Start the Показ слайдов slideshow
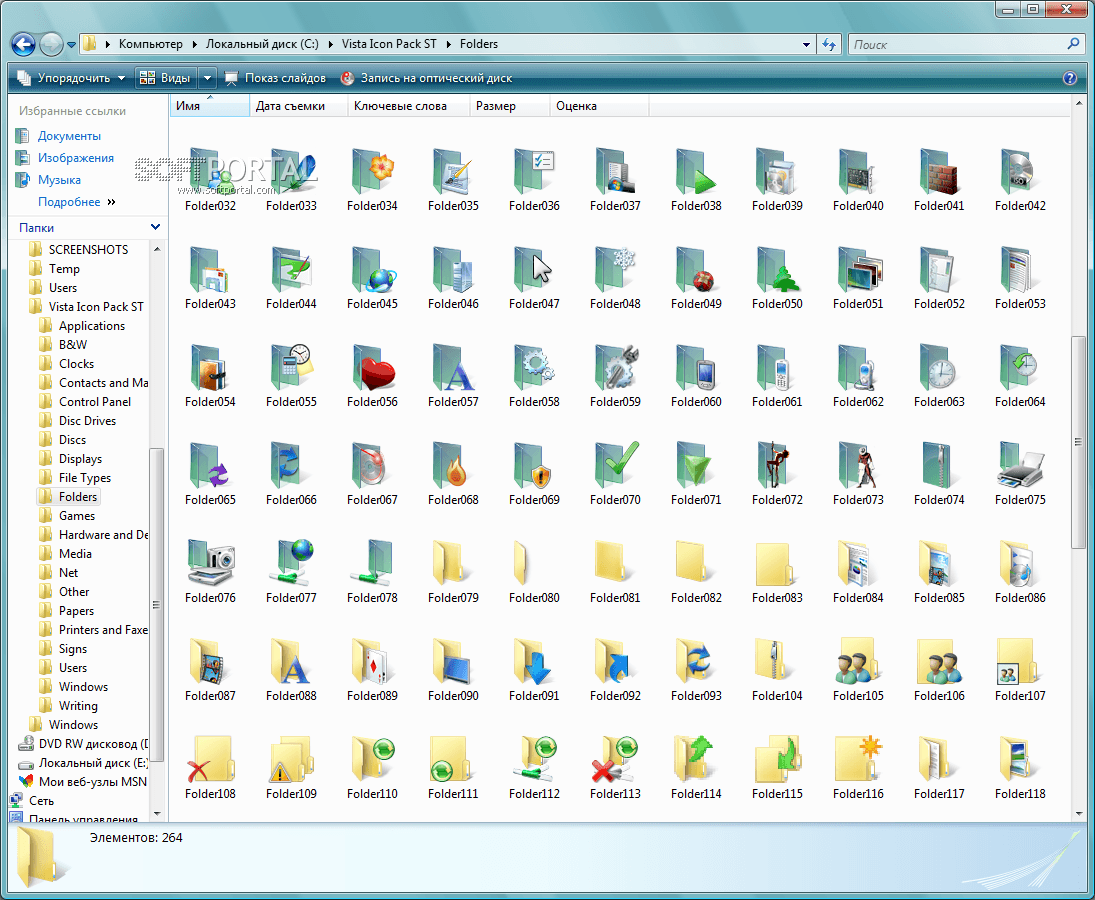Screen dimensions: 1095x900 click(x=275, y=78)
